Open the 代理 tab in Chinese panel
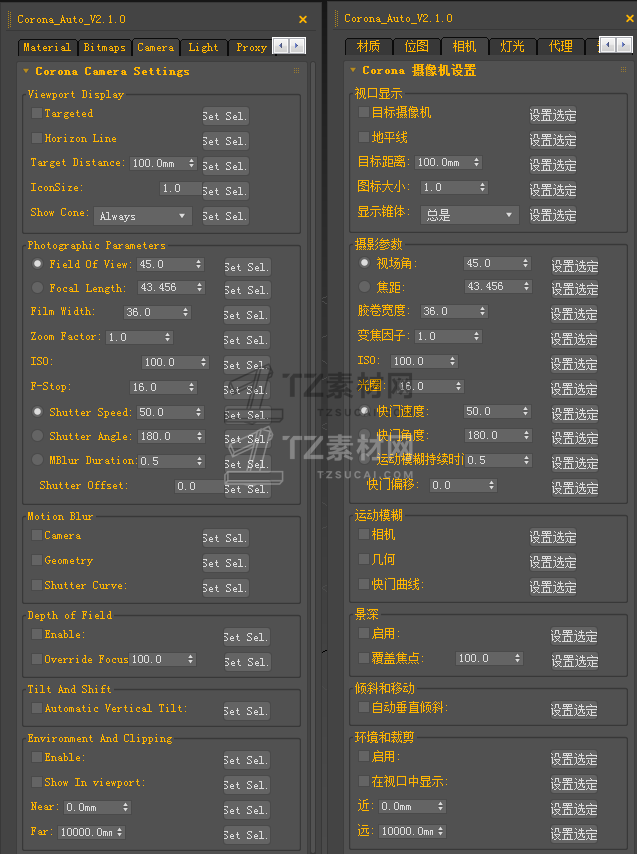Image resolution: width=637 pixels, height=854 pixels. pyautogui.click(x=560, y=46)
